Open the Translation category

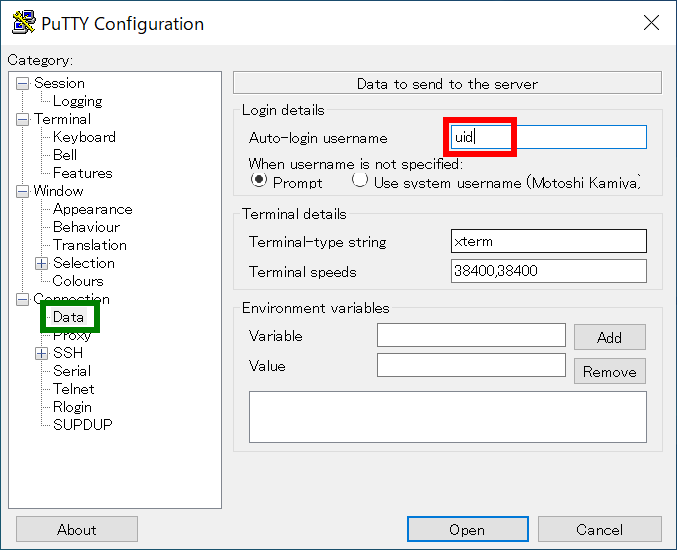coord(89,245)
